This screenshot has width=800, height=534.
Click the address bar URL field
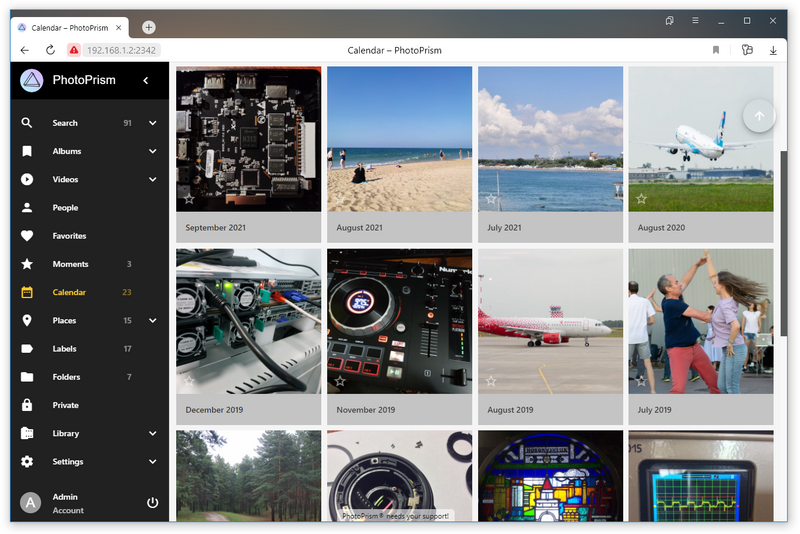point(121,50)
